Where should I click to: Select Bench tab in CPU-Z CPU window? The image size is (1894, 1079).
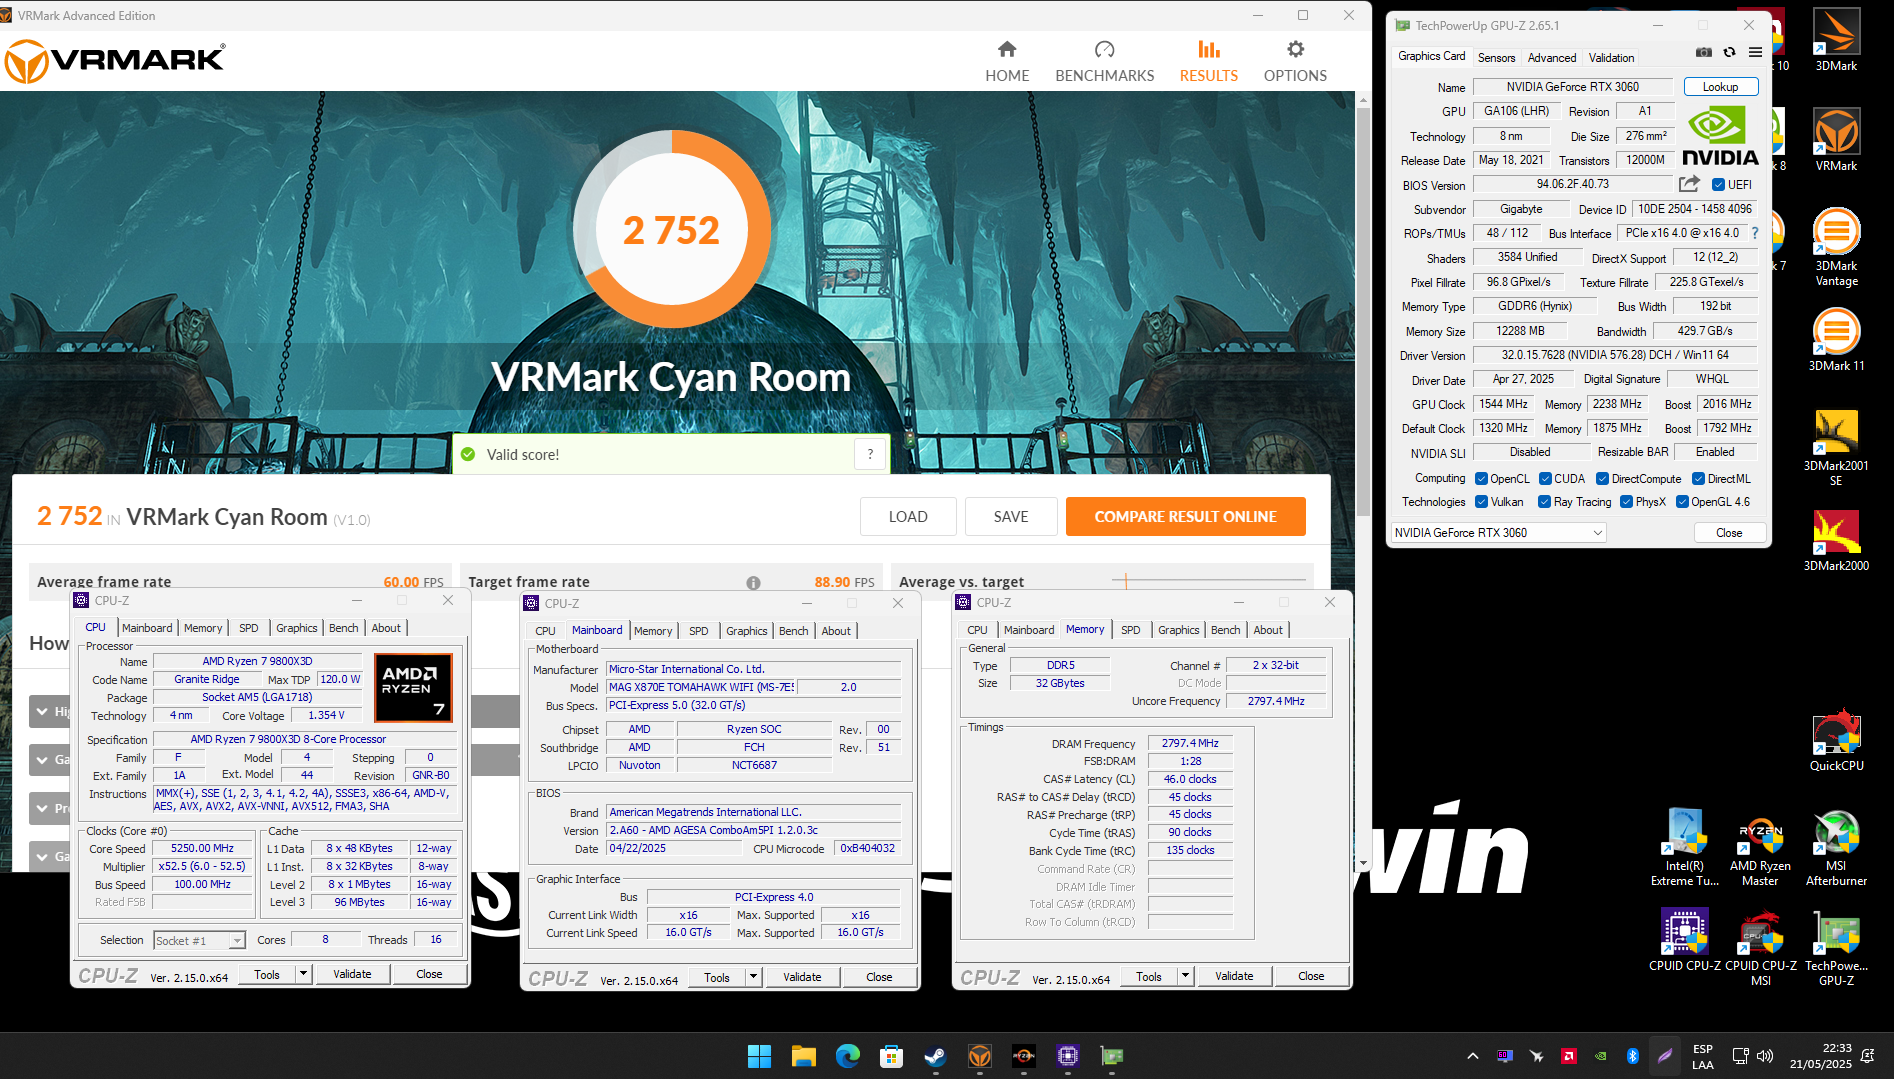343,628
